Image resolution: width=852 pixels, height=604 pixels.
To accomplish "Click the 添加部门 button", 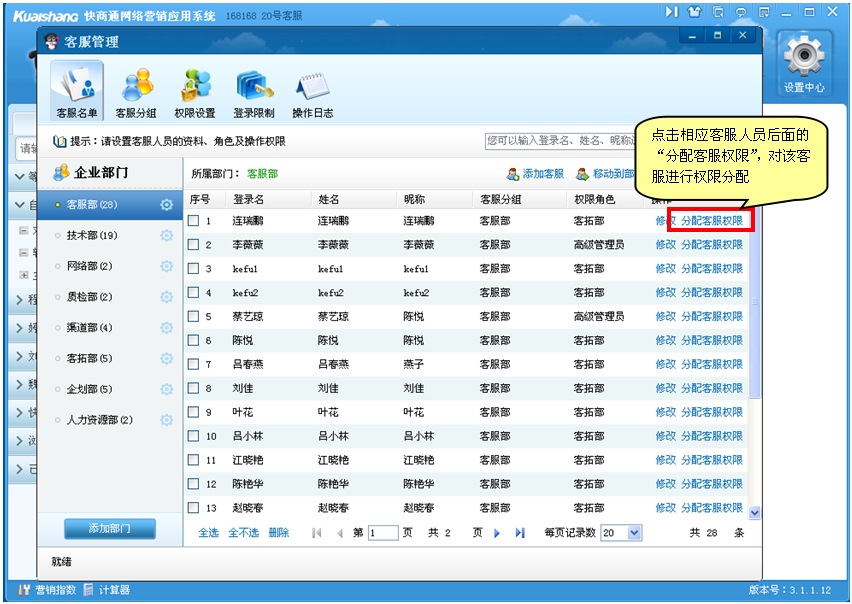I will point(109,528).
